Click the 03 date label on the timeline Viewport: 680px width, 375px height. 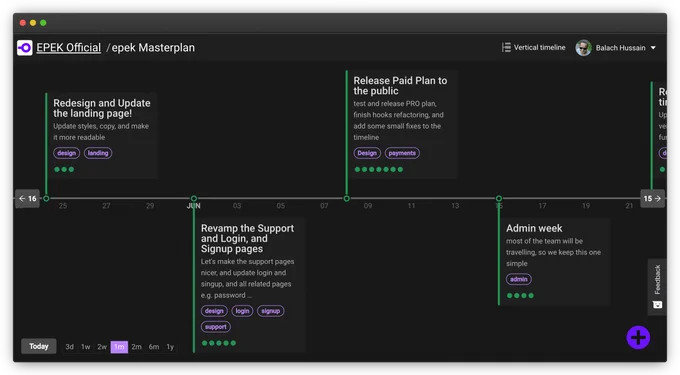[237, 206]
